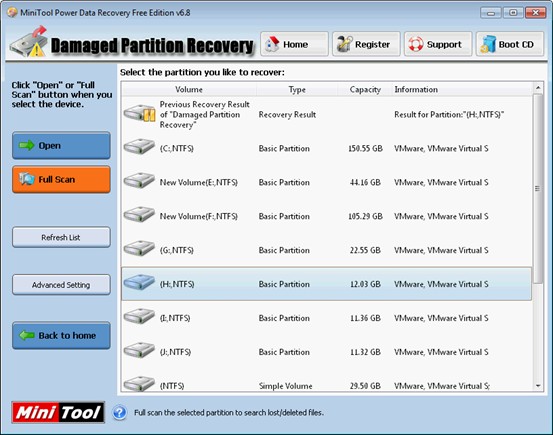Click Basic Partition type in (C:,NTFS) row
This screenshot has height=435, width=553.
point(284,148)
